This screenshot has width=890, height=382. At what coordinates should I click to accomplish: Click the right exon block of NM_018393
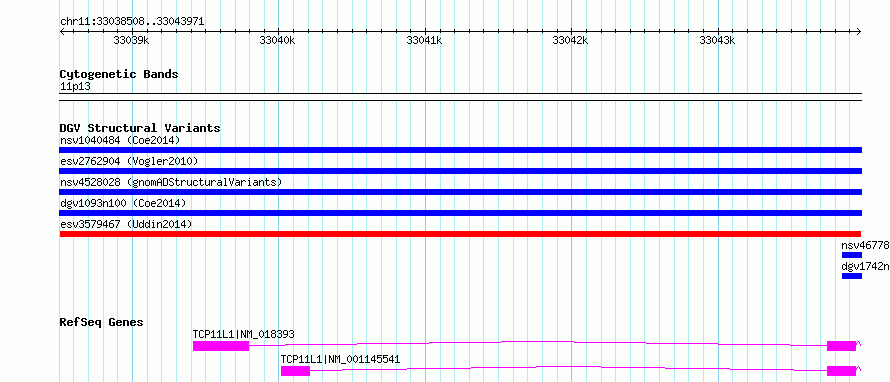[841, 346]
